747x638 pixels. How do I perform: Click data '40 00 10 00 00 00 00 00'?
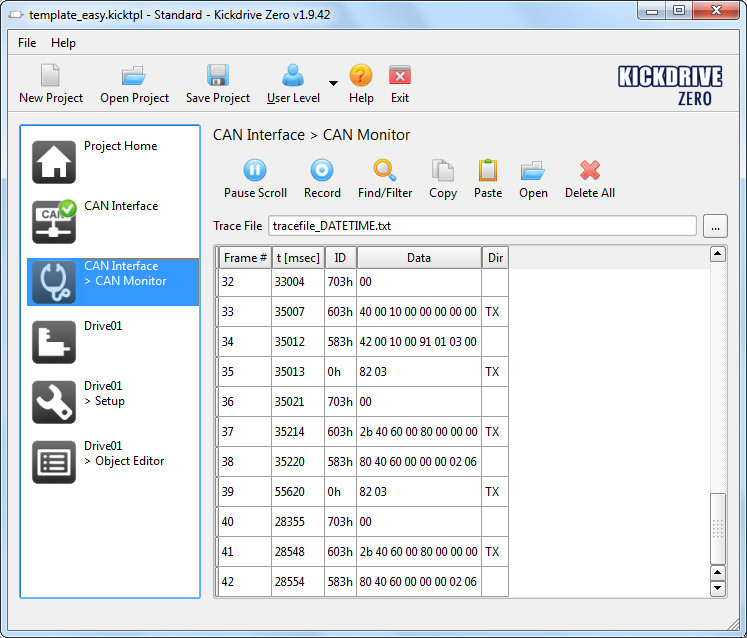(x=418, y=312)
